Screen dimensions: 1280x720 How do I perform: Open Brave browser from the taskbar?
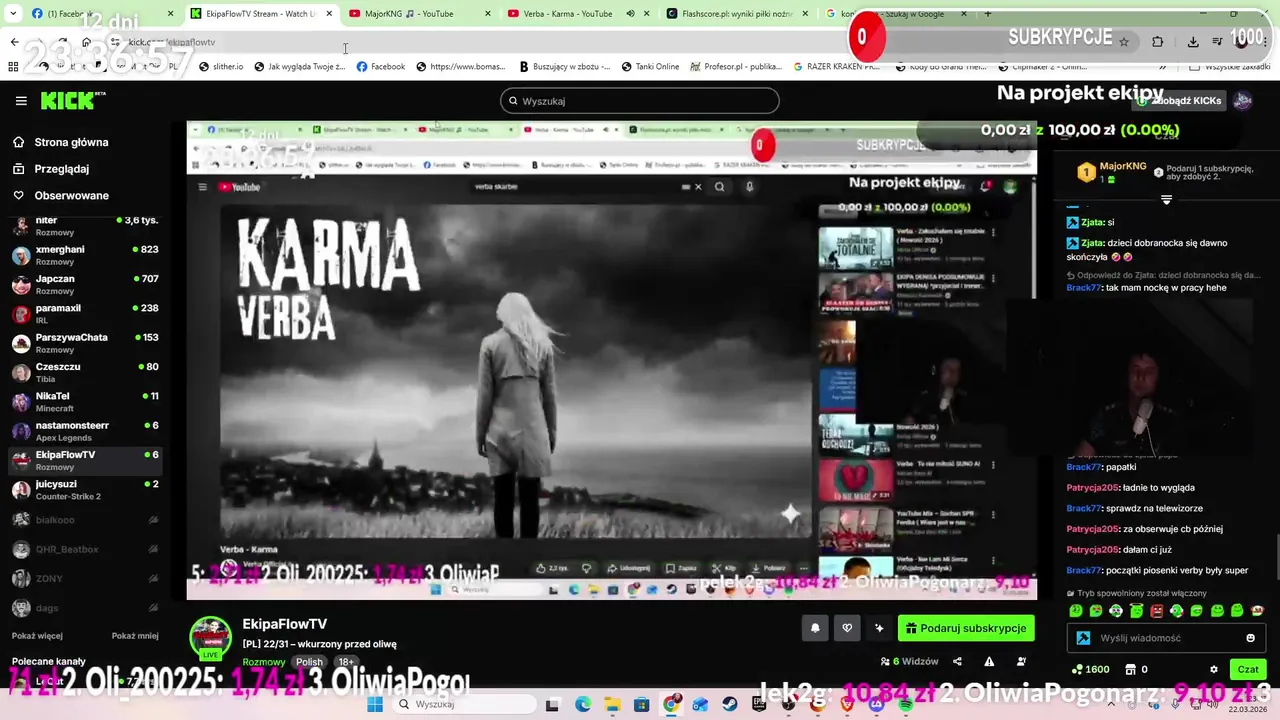[x=848, y=704]
